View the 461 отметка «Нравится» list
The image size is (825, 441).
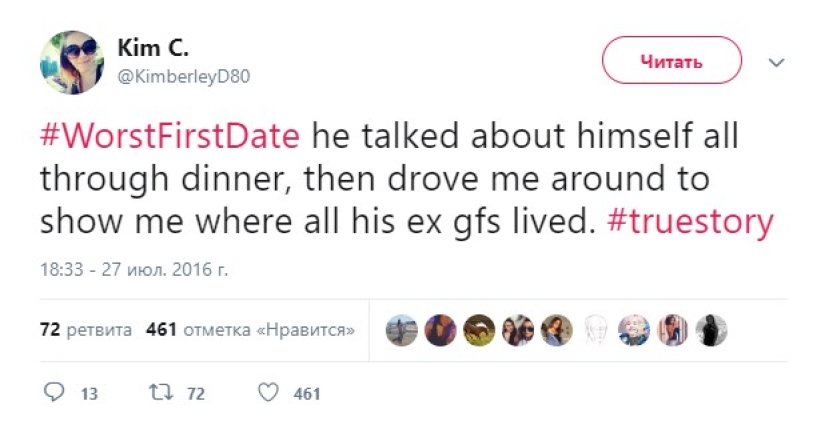click(249, 330)
